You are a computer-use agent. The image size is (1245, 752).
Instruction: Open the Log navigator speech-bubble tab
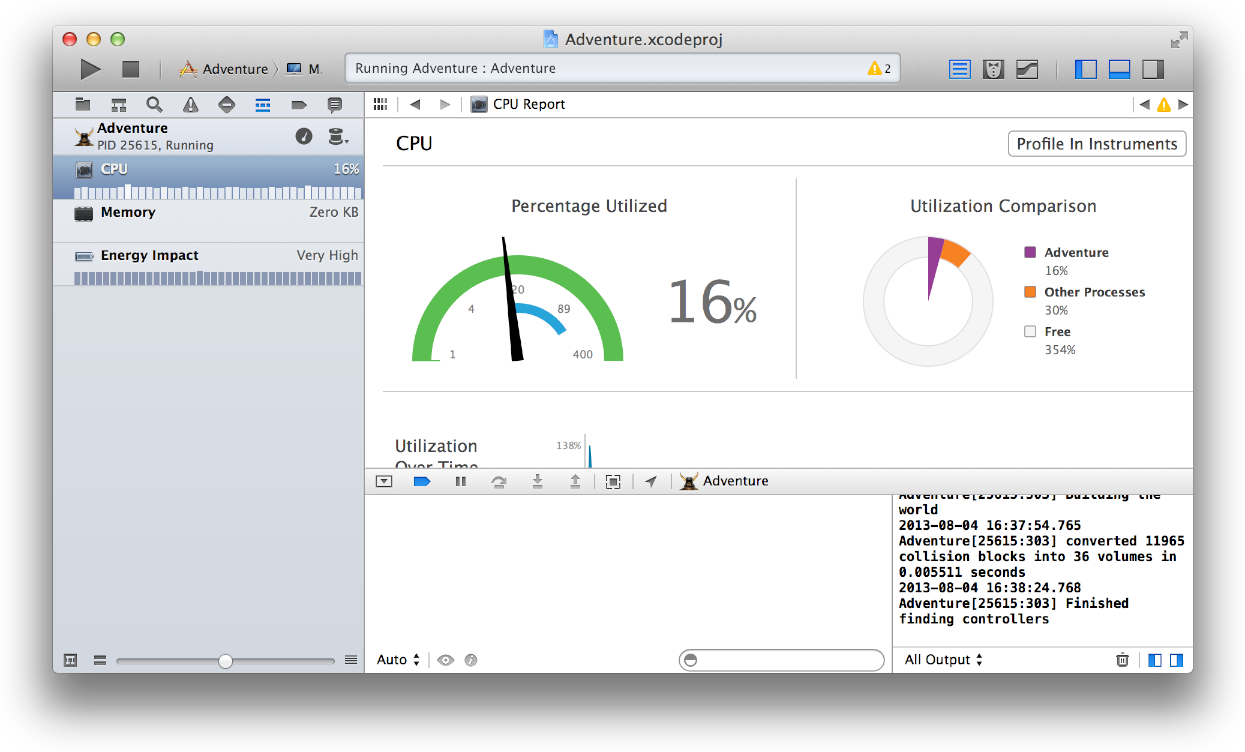335,104
